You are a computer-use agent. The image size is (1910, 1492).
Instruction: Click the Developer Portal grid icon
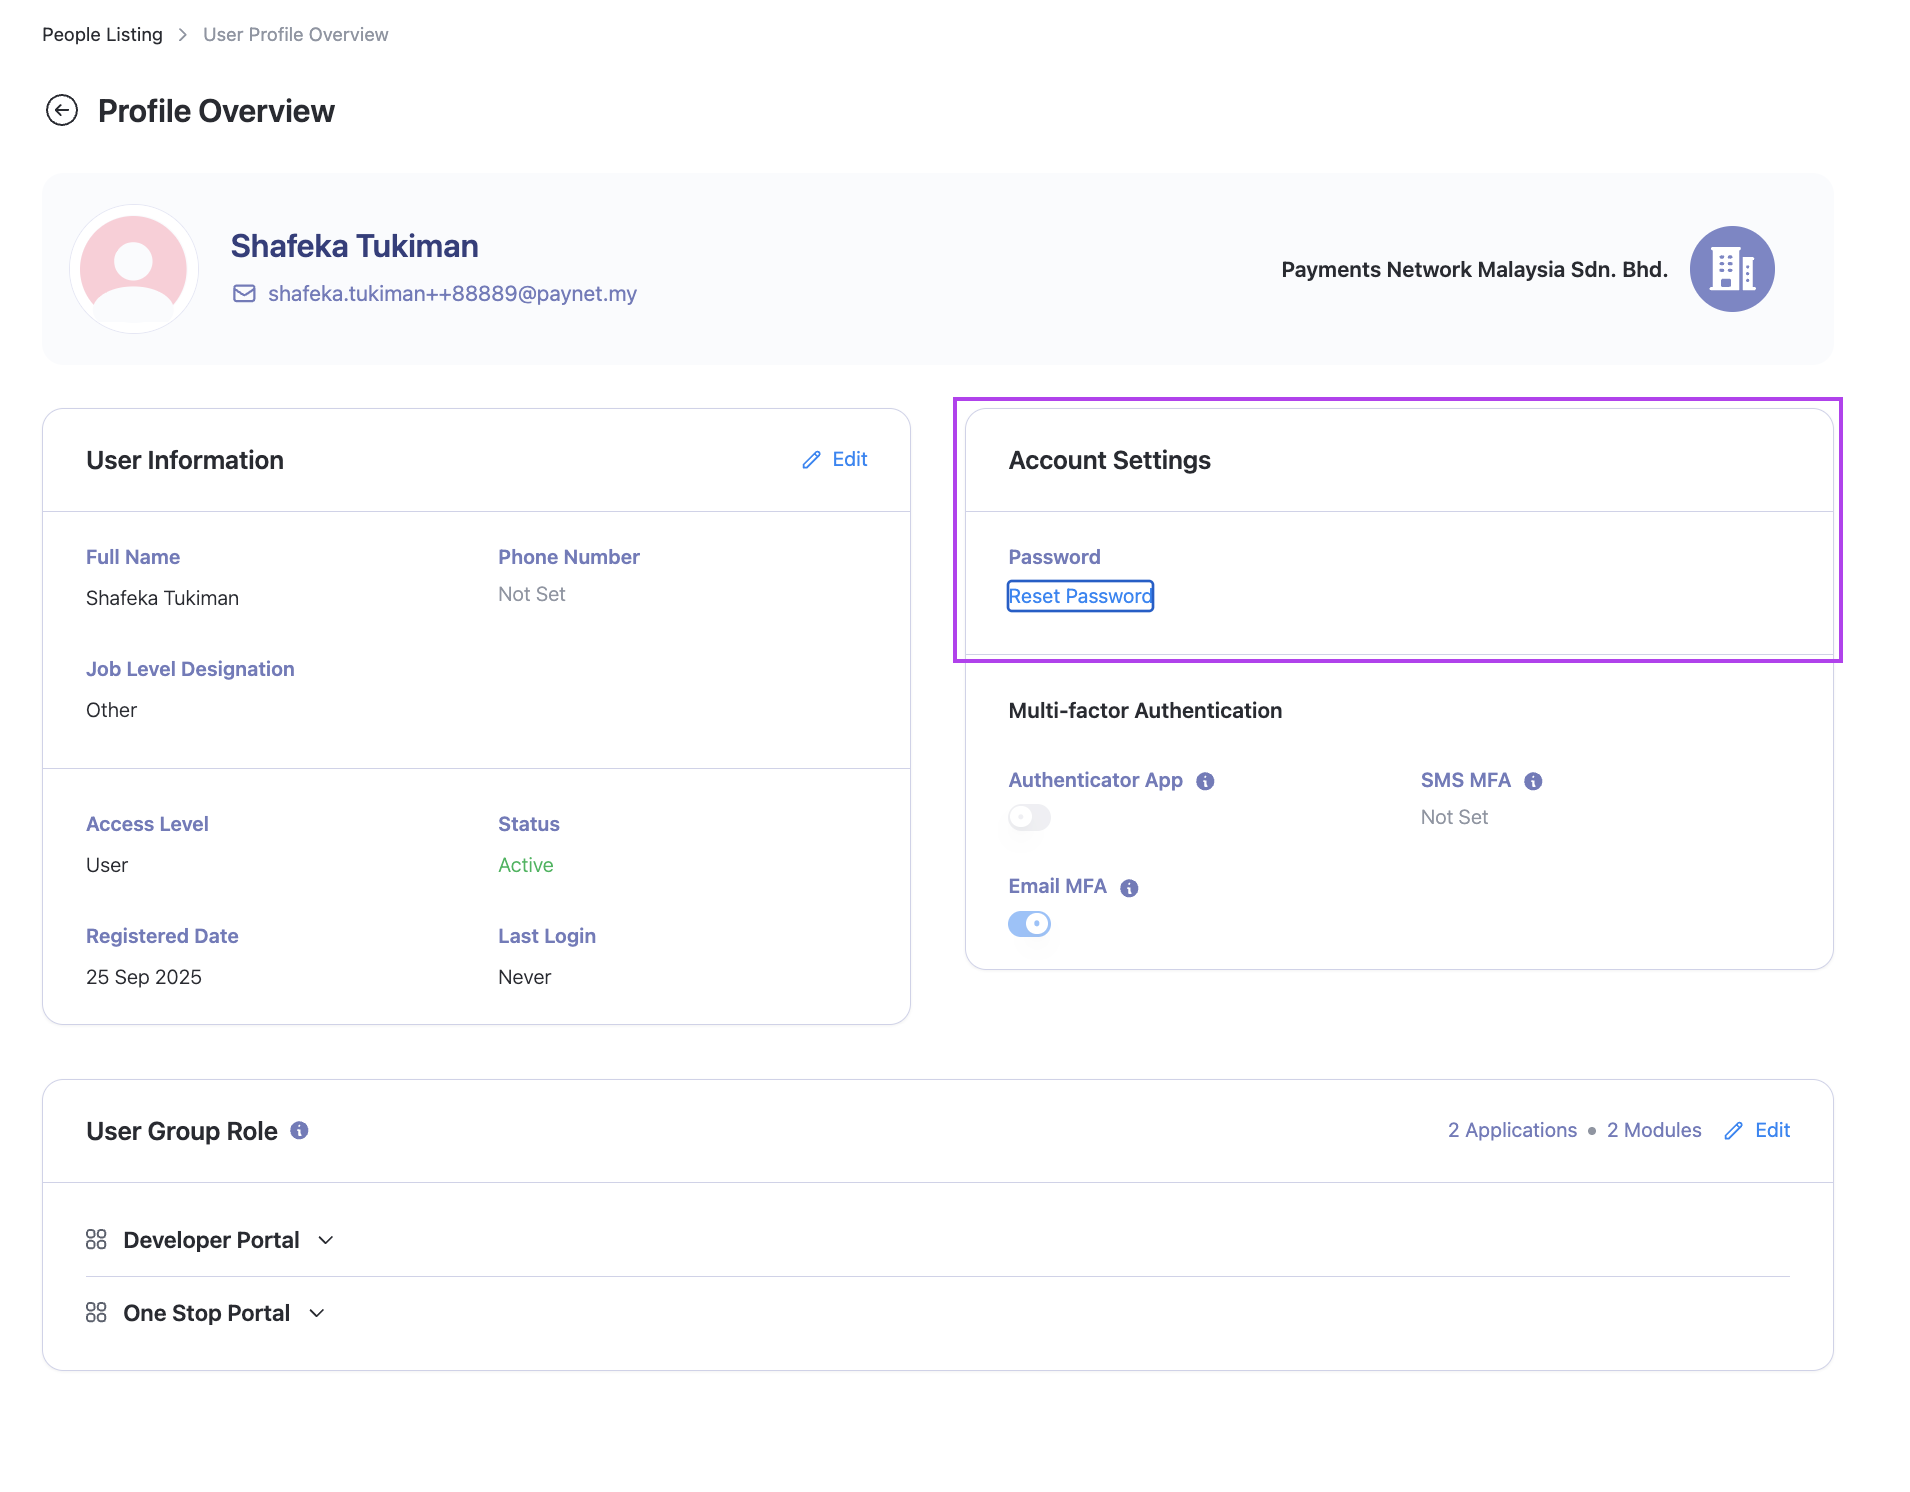tap(96, 1240)
